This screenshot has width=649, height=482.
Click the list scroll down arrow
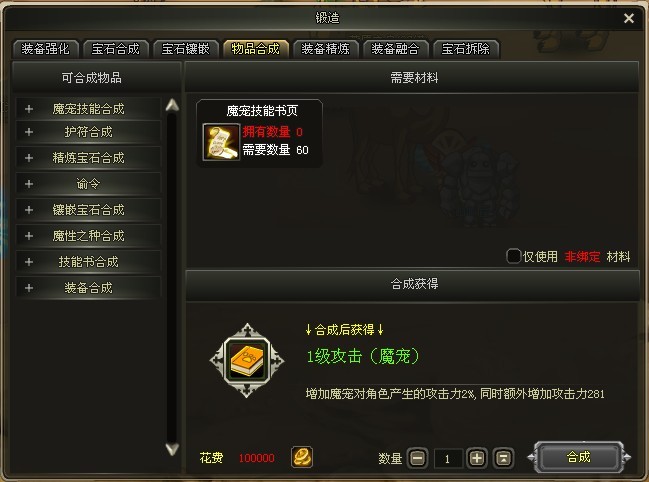click(x=172, y=448)
